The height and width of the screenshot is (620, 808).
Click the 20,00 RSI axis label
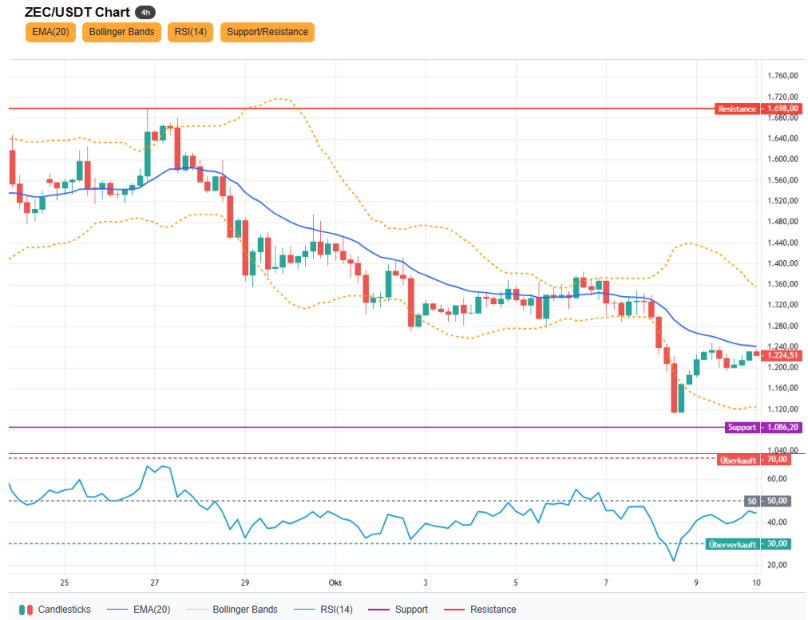tap(777, 565)
